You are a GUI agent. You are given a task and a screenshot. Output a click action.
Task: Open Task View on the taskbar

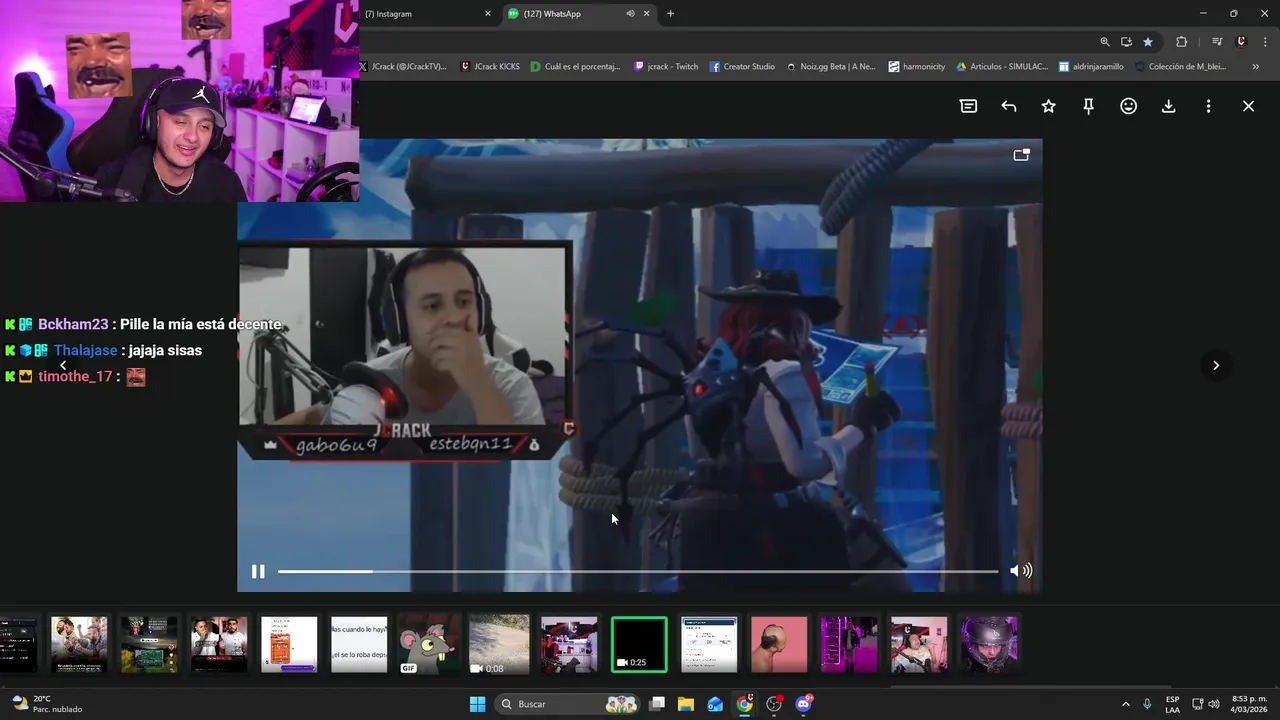pyautogui.click(x=657, y=704)
